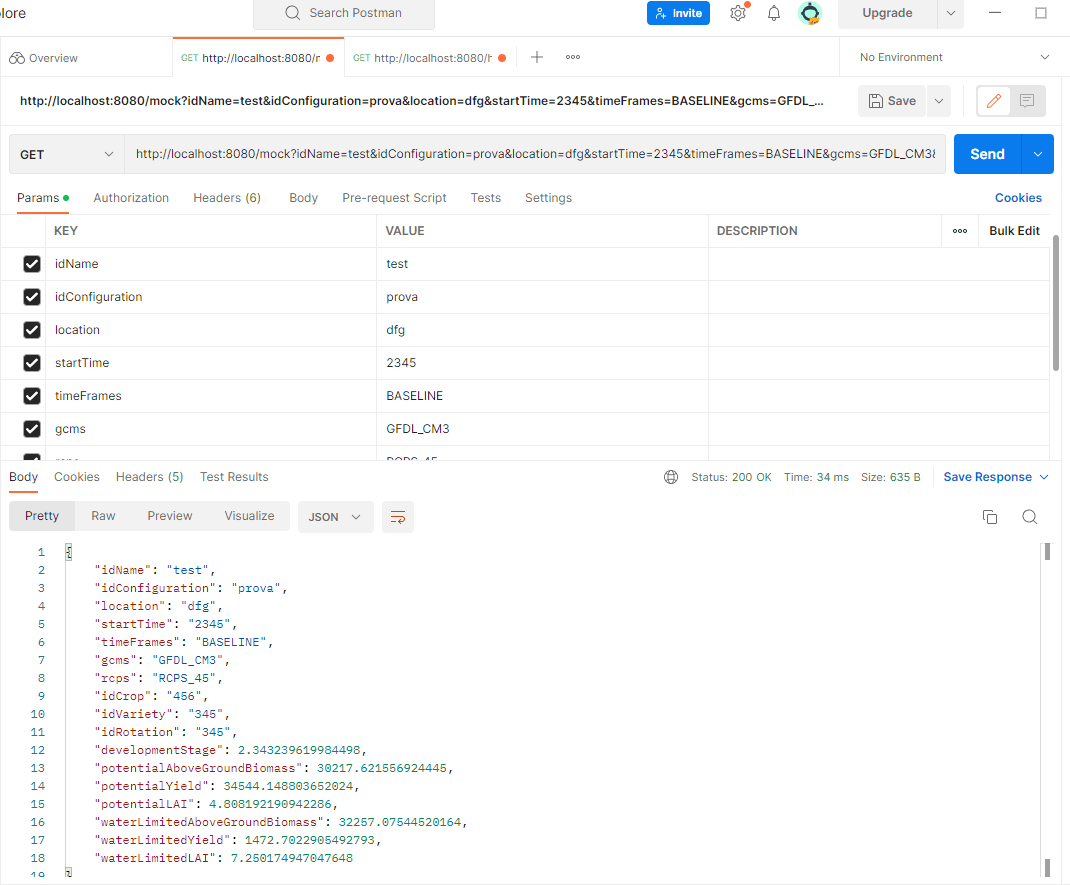Open the GET method dropdown
The image size is (1070, 885).
point(67,154)
